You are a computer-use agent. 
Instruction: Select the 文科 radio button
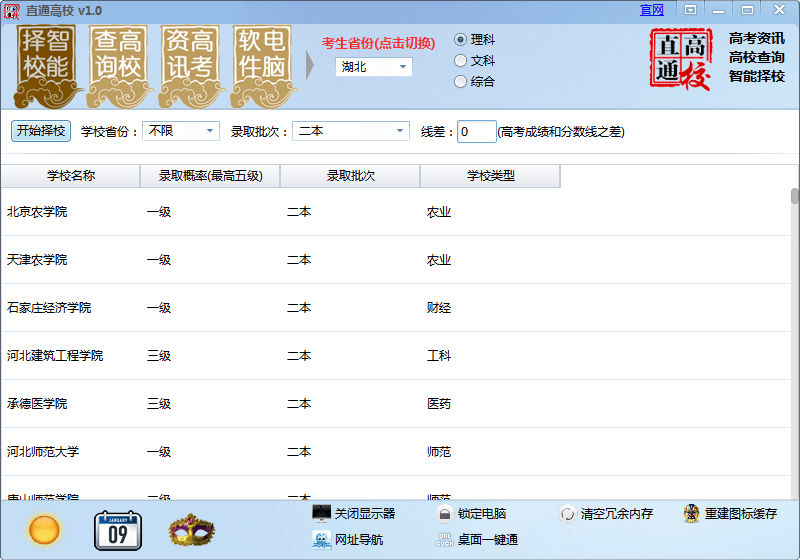[x=461, y=61]
